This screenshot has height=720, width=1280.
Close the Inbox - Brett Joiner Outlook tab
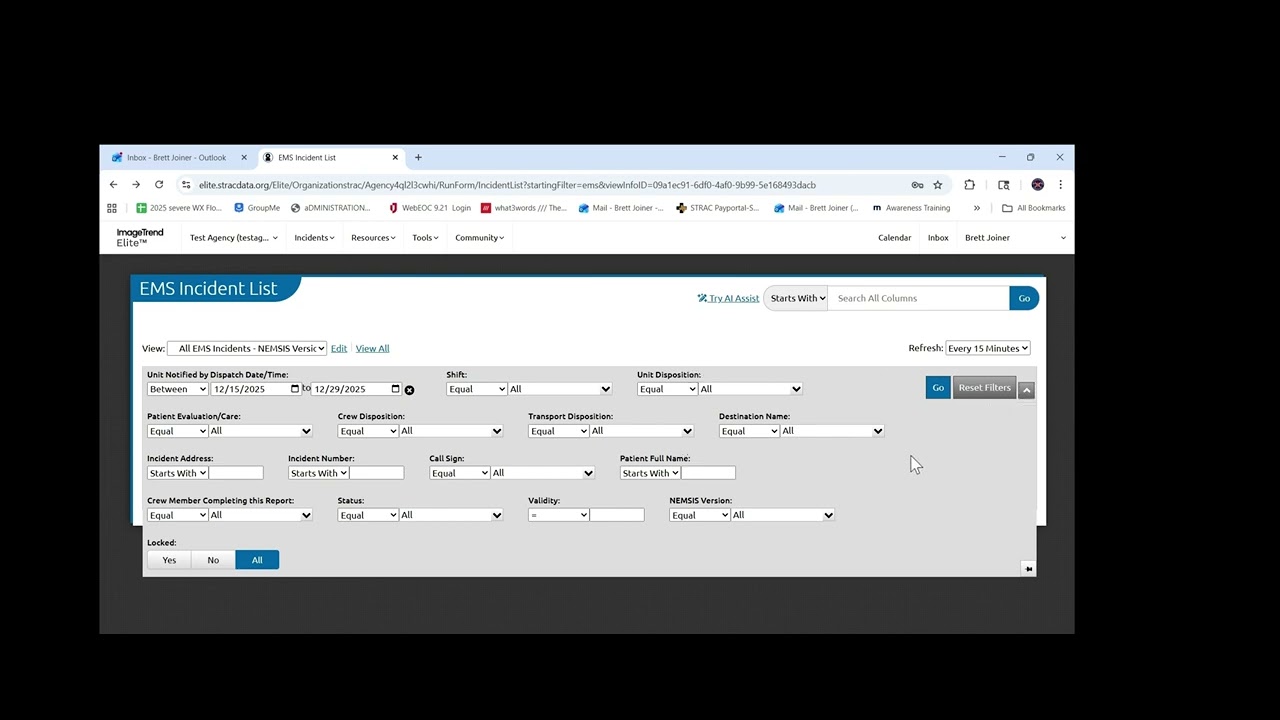244,157
